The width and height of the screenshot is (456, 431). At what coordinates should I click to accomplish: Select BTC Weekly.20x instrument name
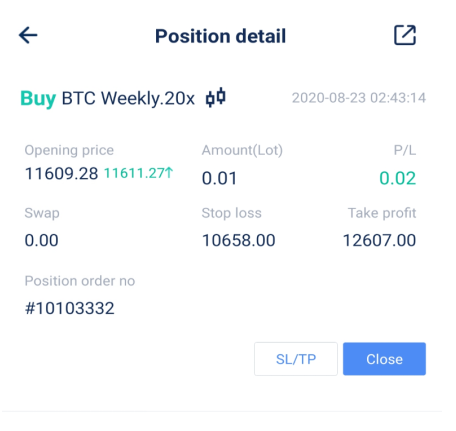click(x=128, y=98)
